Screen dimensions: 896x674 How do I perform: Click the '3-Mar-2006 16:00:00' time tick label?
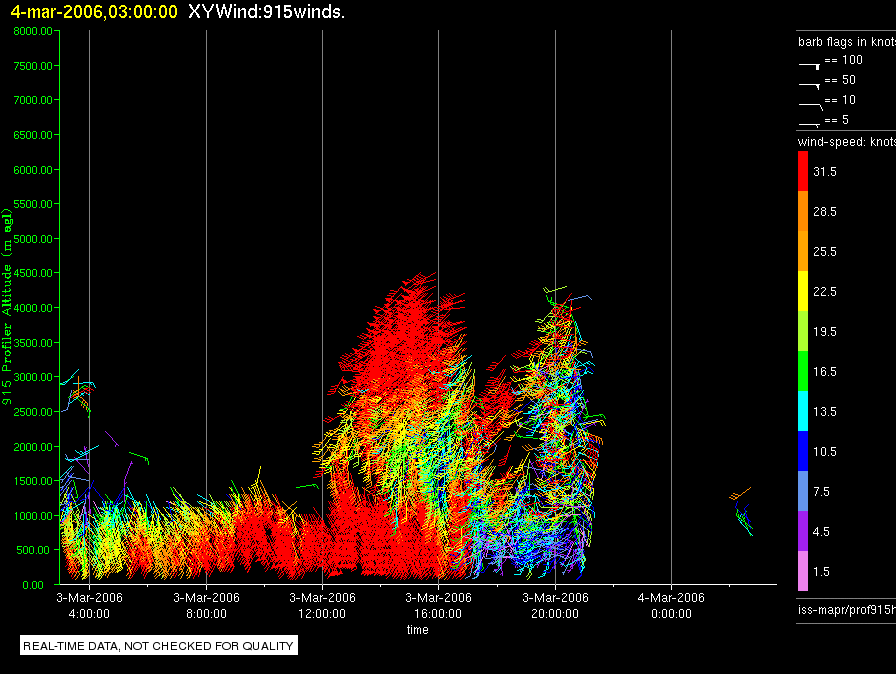coord(438,605)
